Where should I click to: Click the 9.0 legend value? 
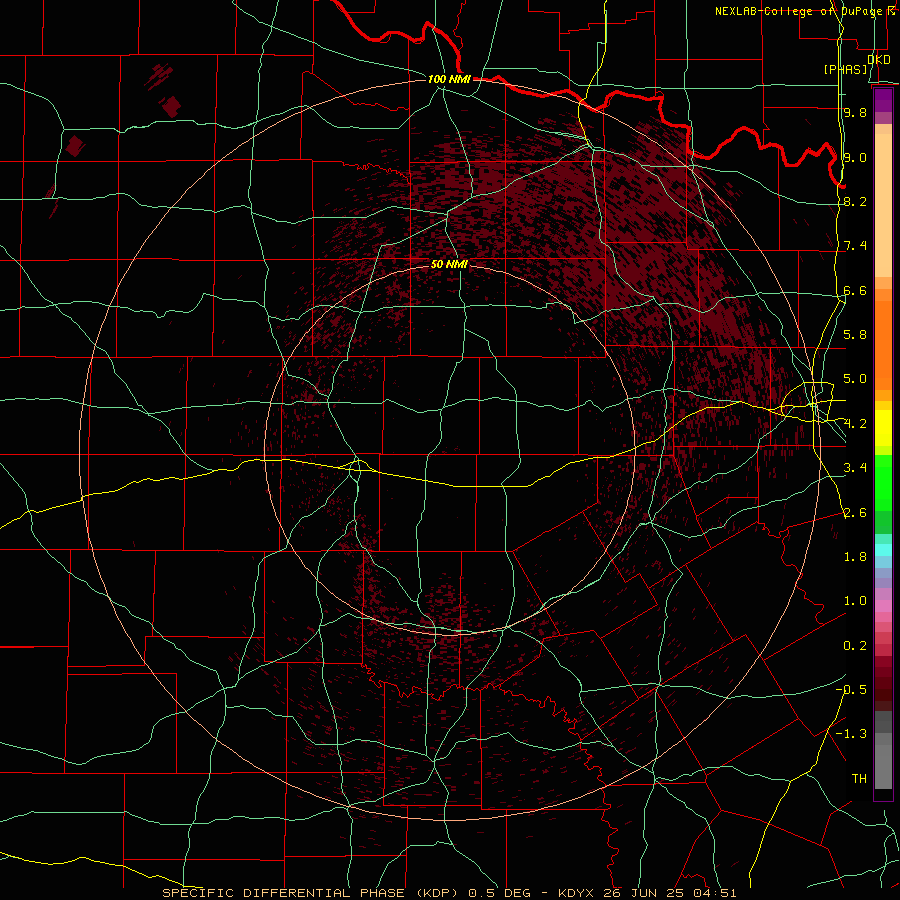click(855, 157)
